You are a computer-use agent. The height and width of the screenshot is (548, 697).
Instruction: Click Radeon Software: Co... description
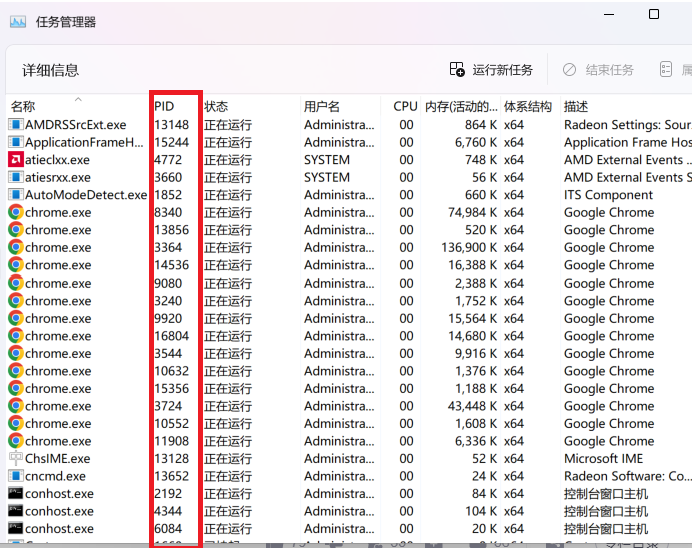pos(628,476)
